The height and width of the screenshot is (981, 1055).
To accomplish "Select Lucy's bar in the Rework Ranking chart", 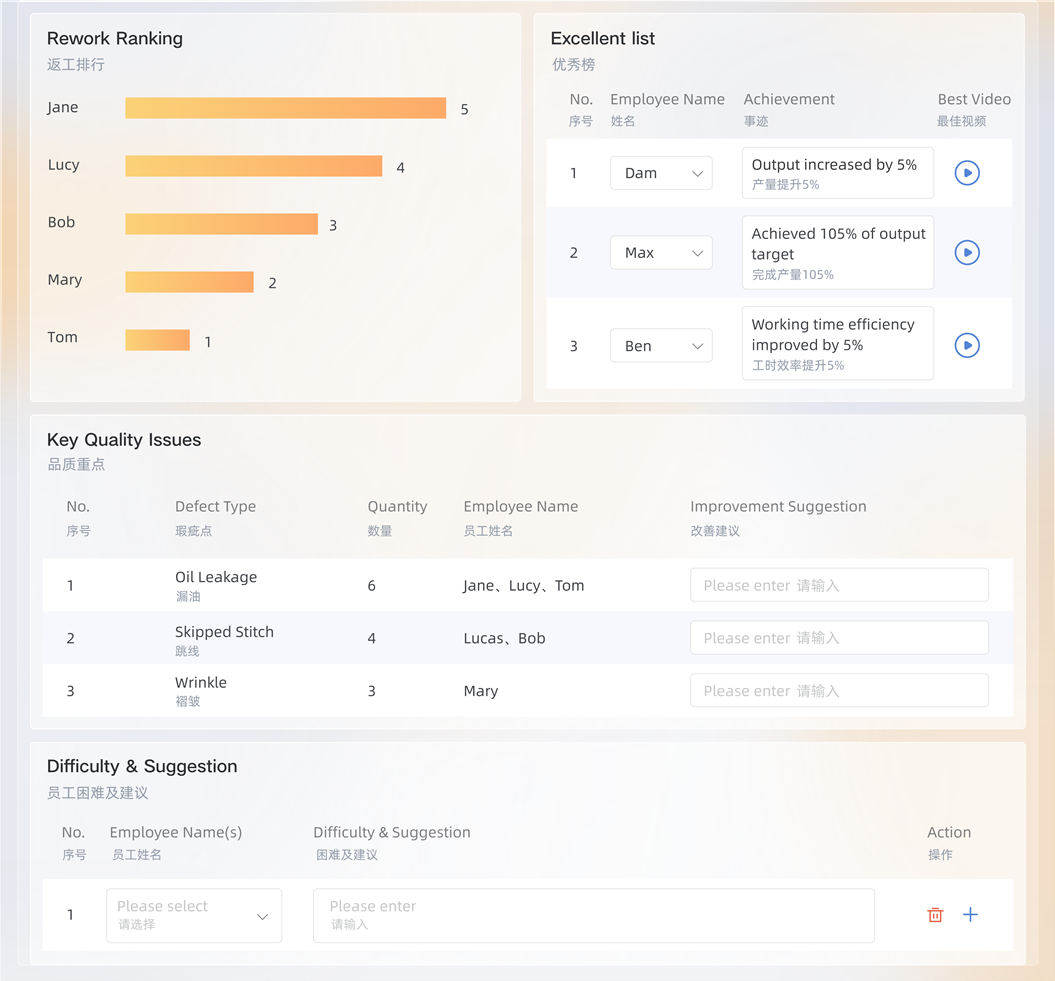I will coord(253,166).
